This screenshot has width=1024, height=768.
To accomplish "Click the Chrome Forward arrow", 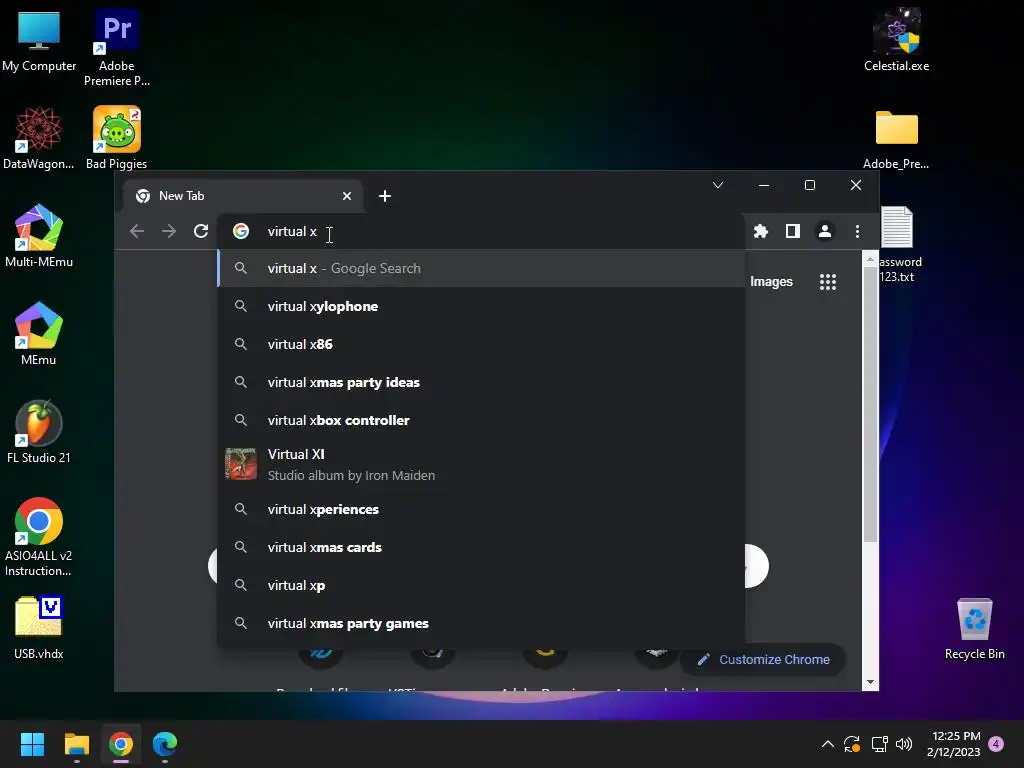I will tap(168, 231).
